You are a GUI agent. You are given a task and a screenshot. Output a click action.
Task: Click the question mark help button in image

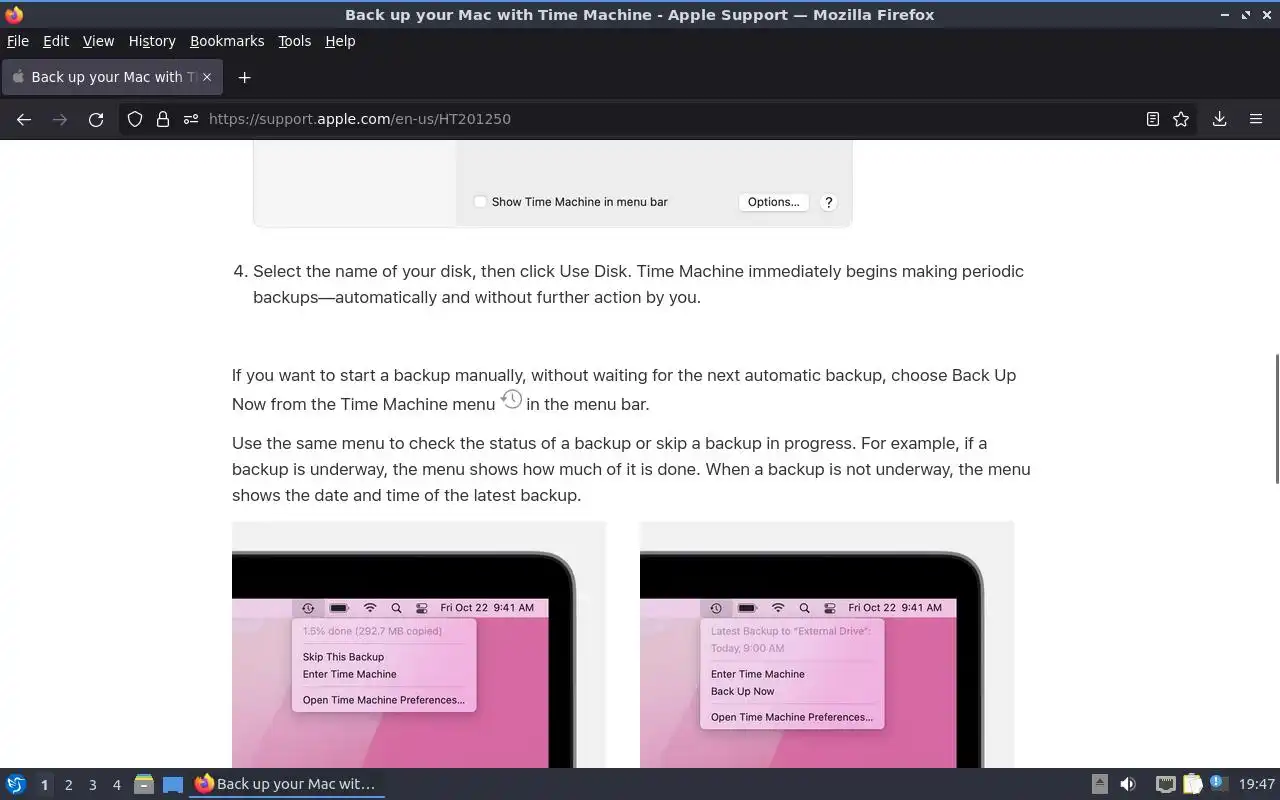(828, 202)
